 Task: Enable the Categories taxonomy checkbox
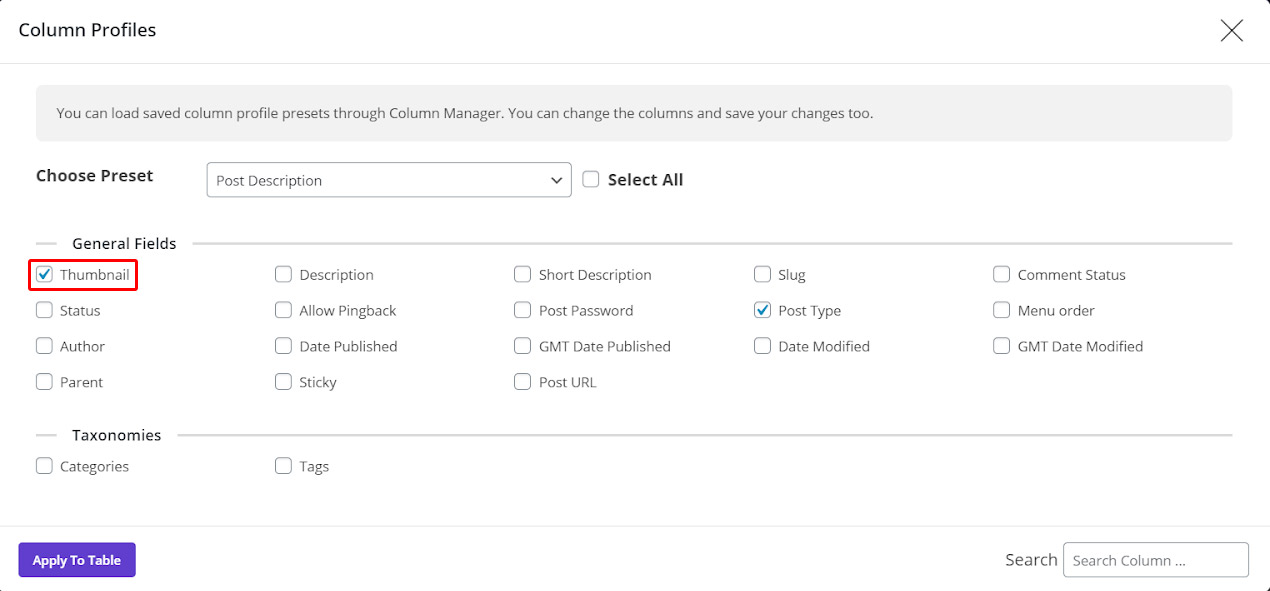[x=44, y=466]
